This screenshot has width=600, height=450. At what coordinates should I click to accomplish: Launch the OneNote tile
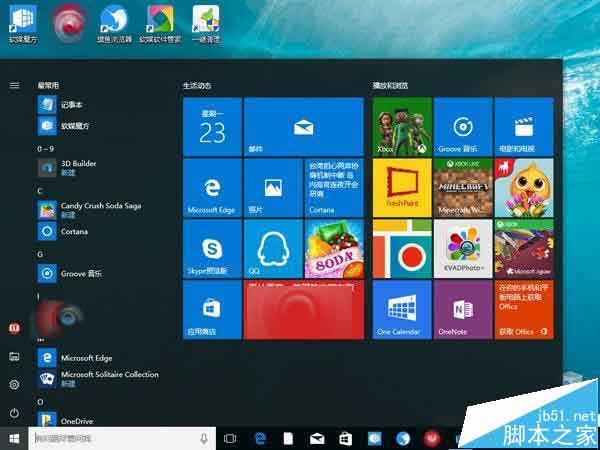[463, 310]
